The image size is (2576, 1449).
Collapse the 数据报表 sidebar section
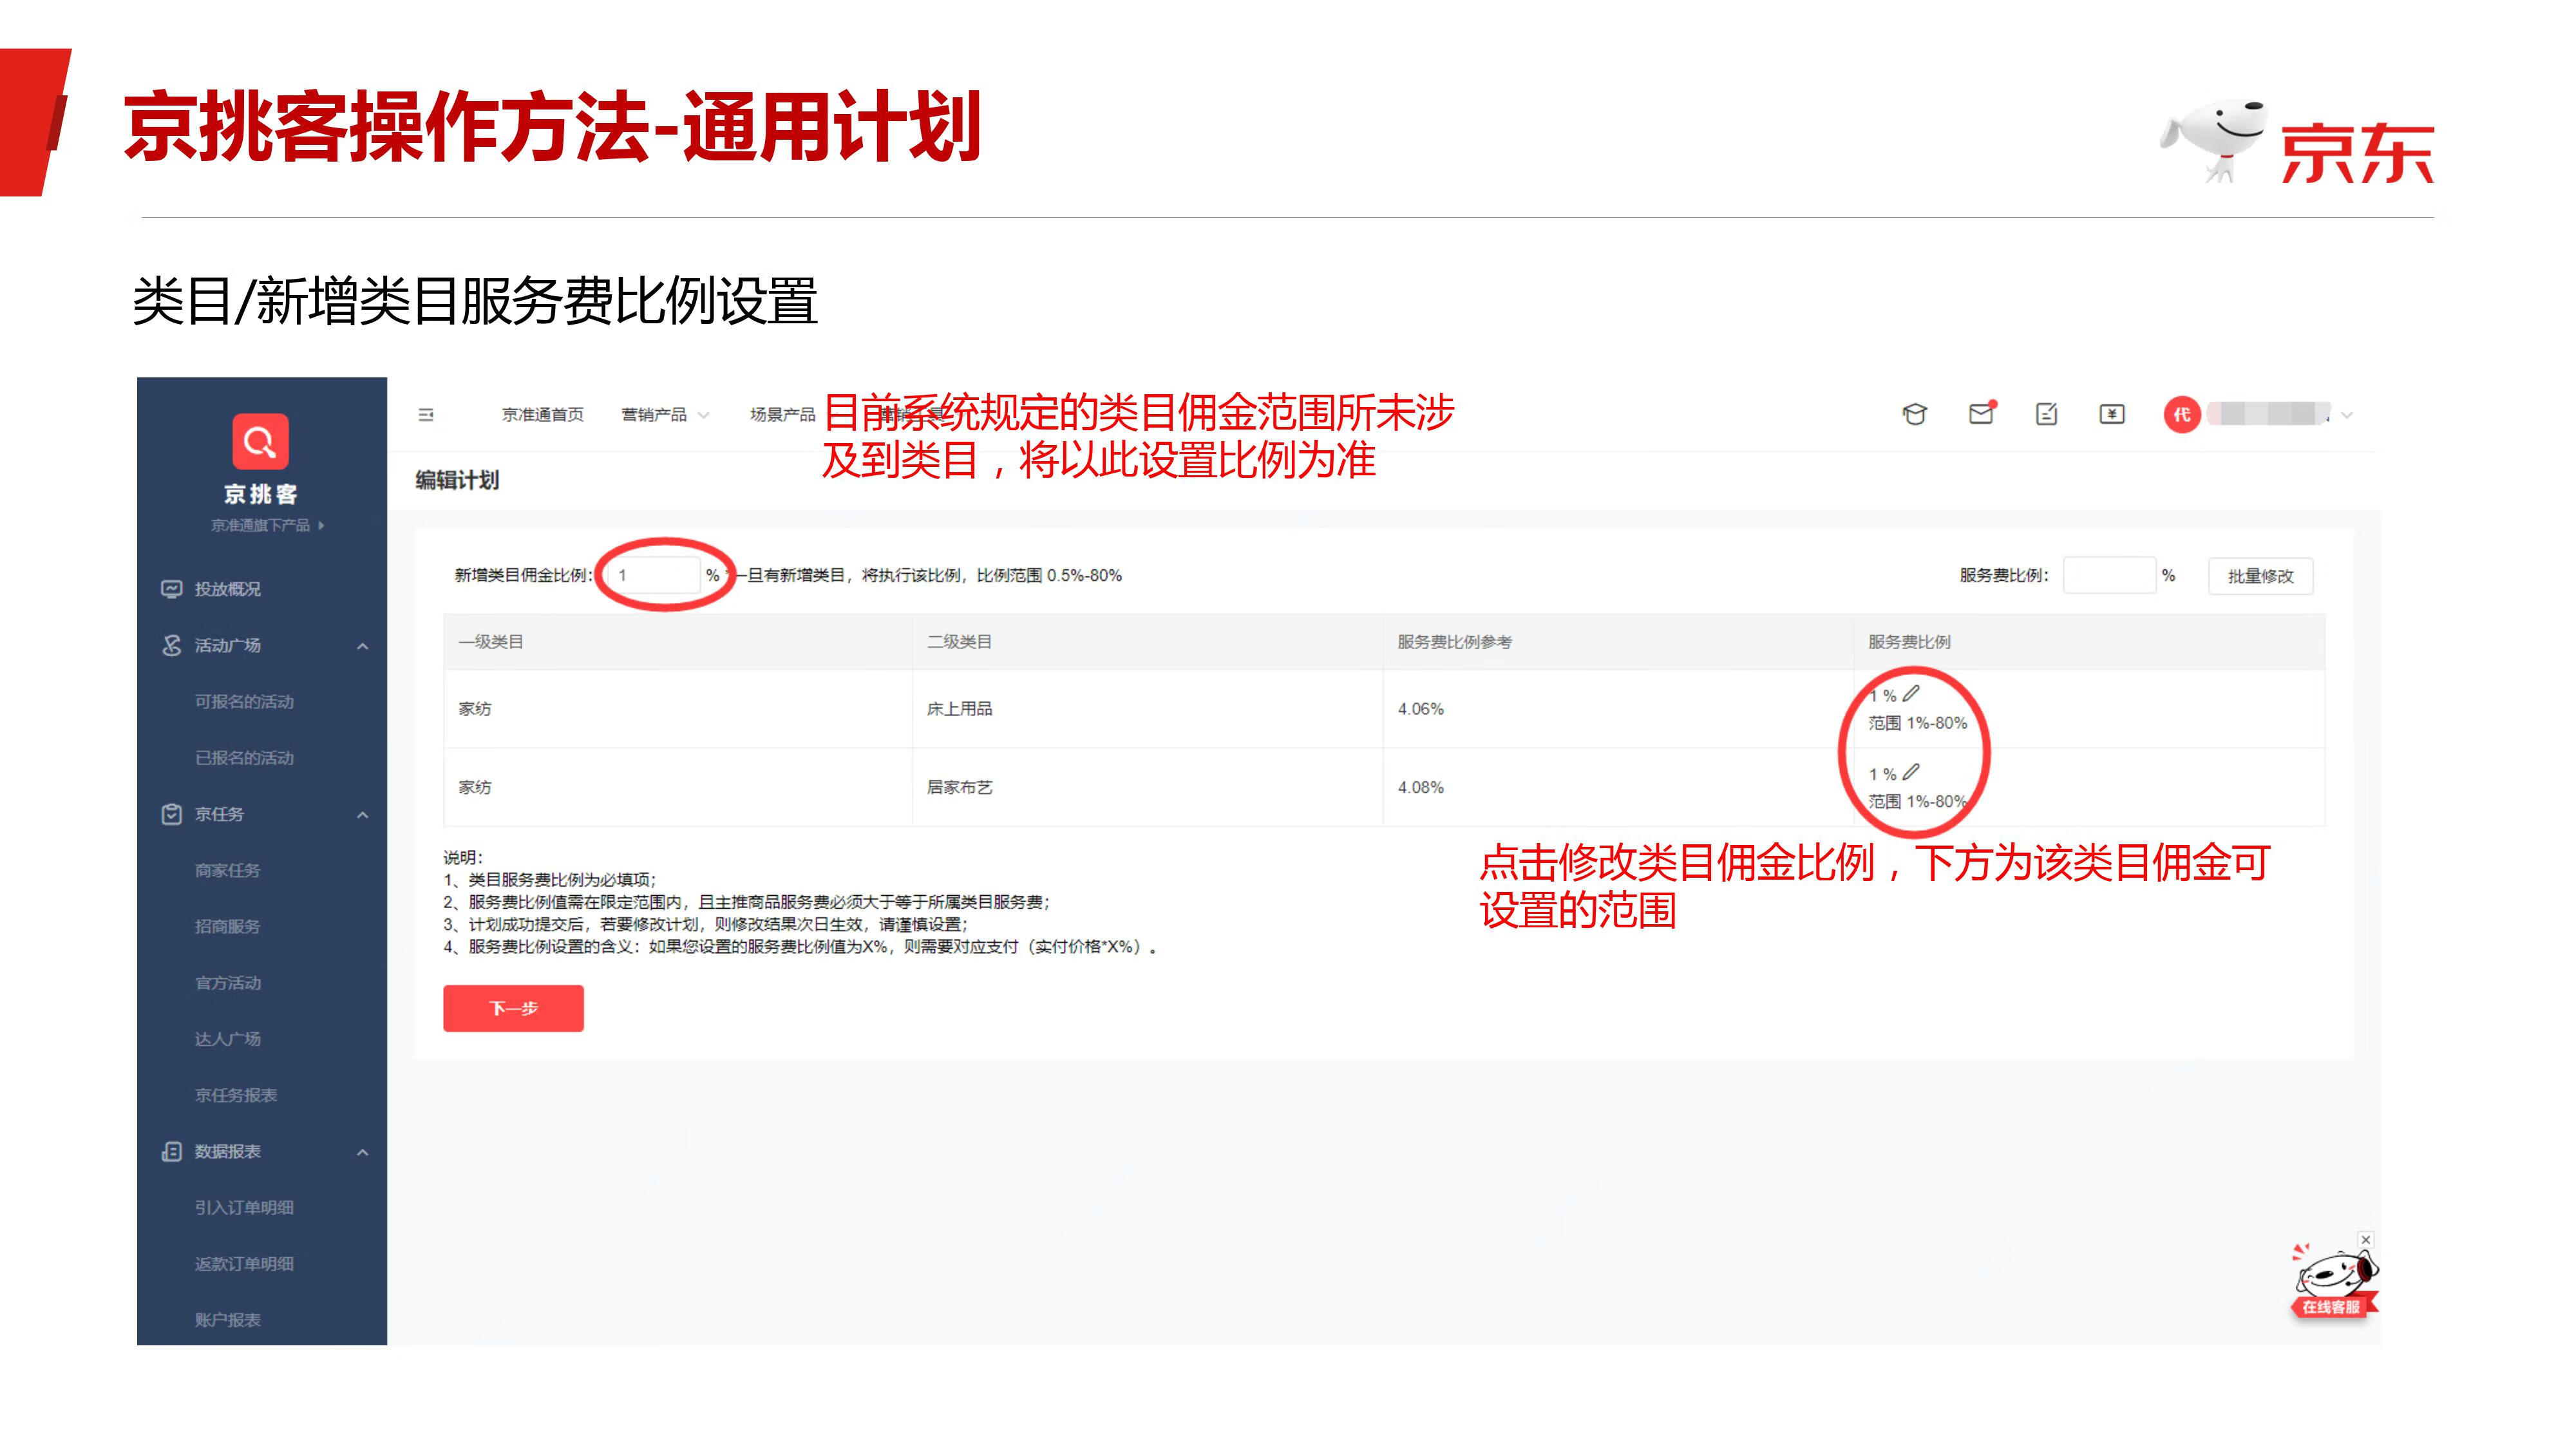[363, 1152]
